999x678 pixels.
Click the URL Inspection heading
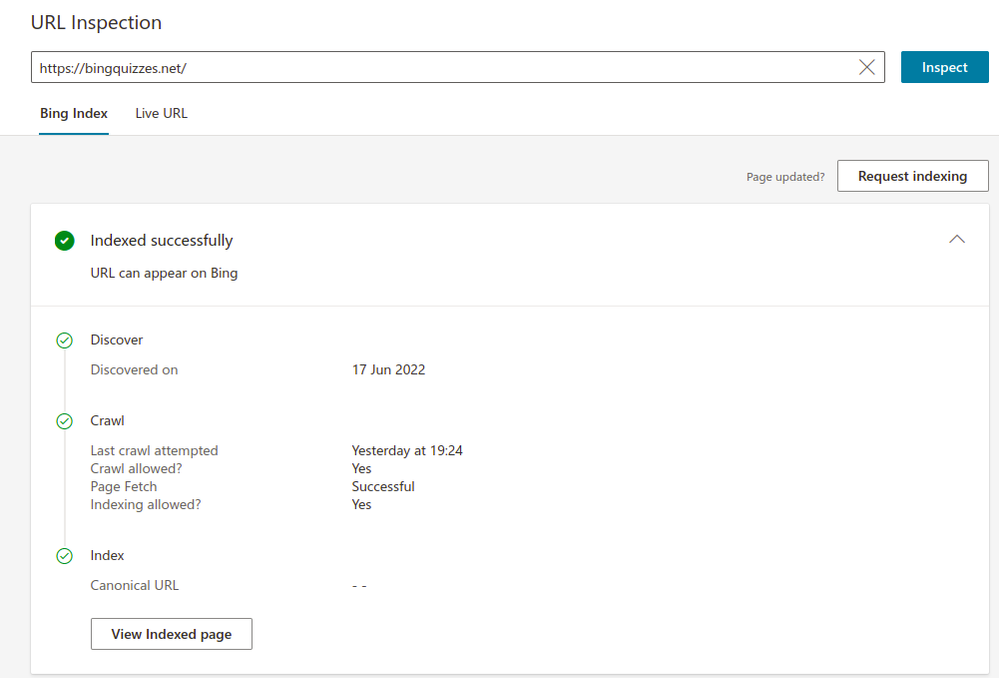[x=96, y=22]
